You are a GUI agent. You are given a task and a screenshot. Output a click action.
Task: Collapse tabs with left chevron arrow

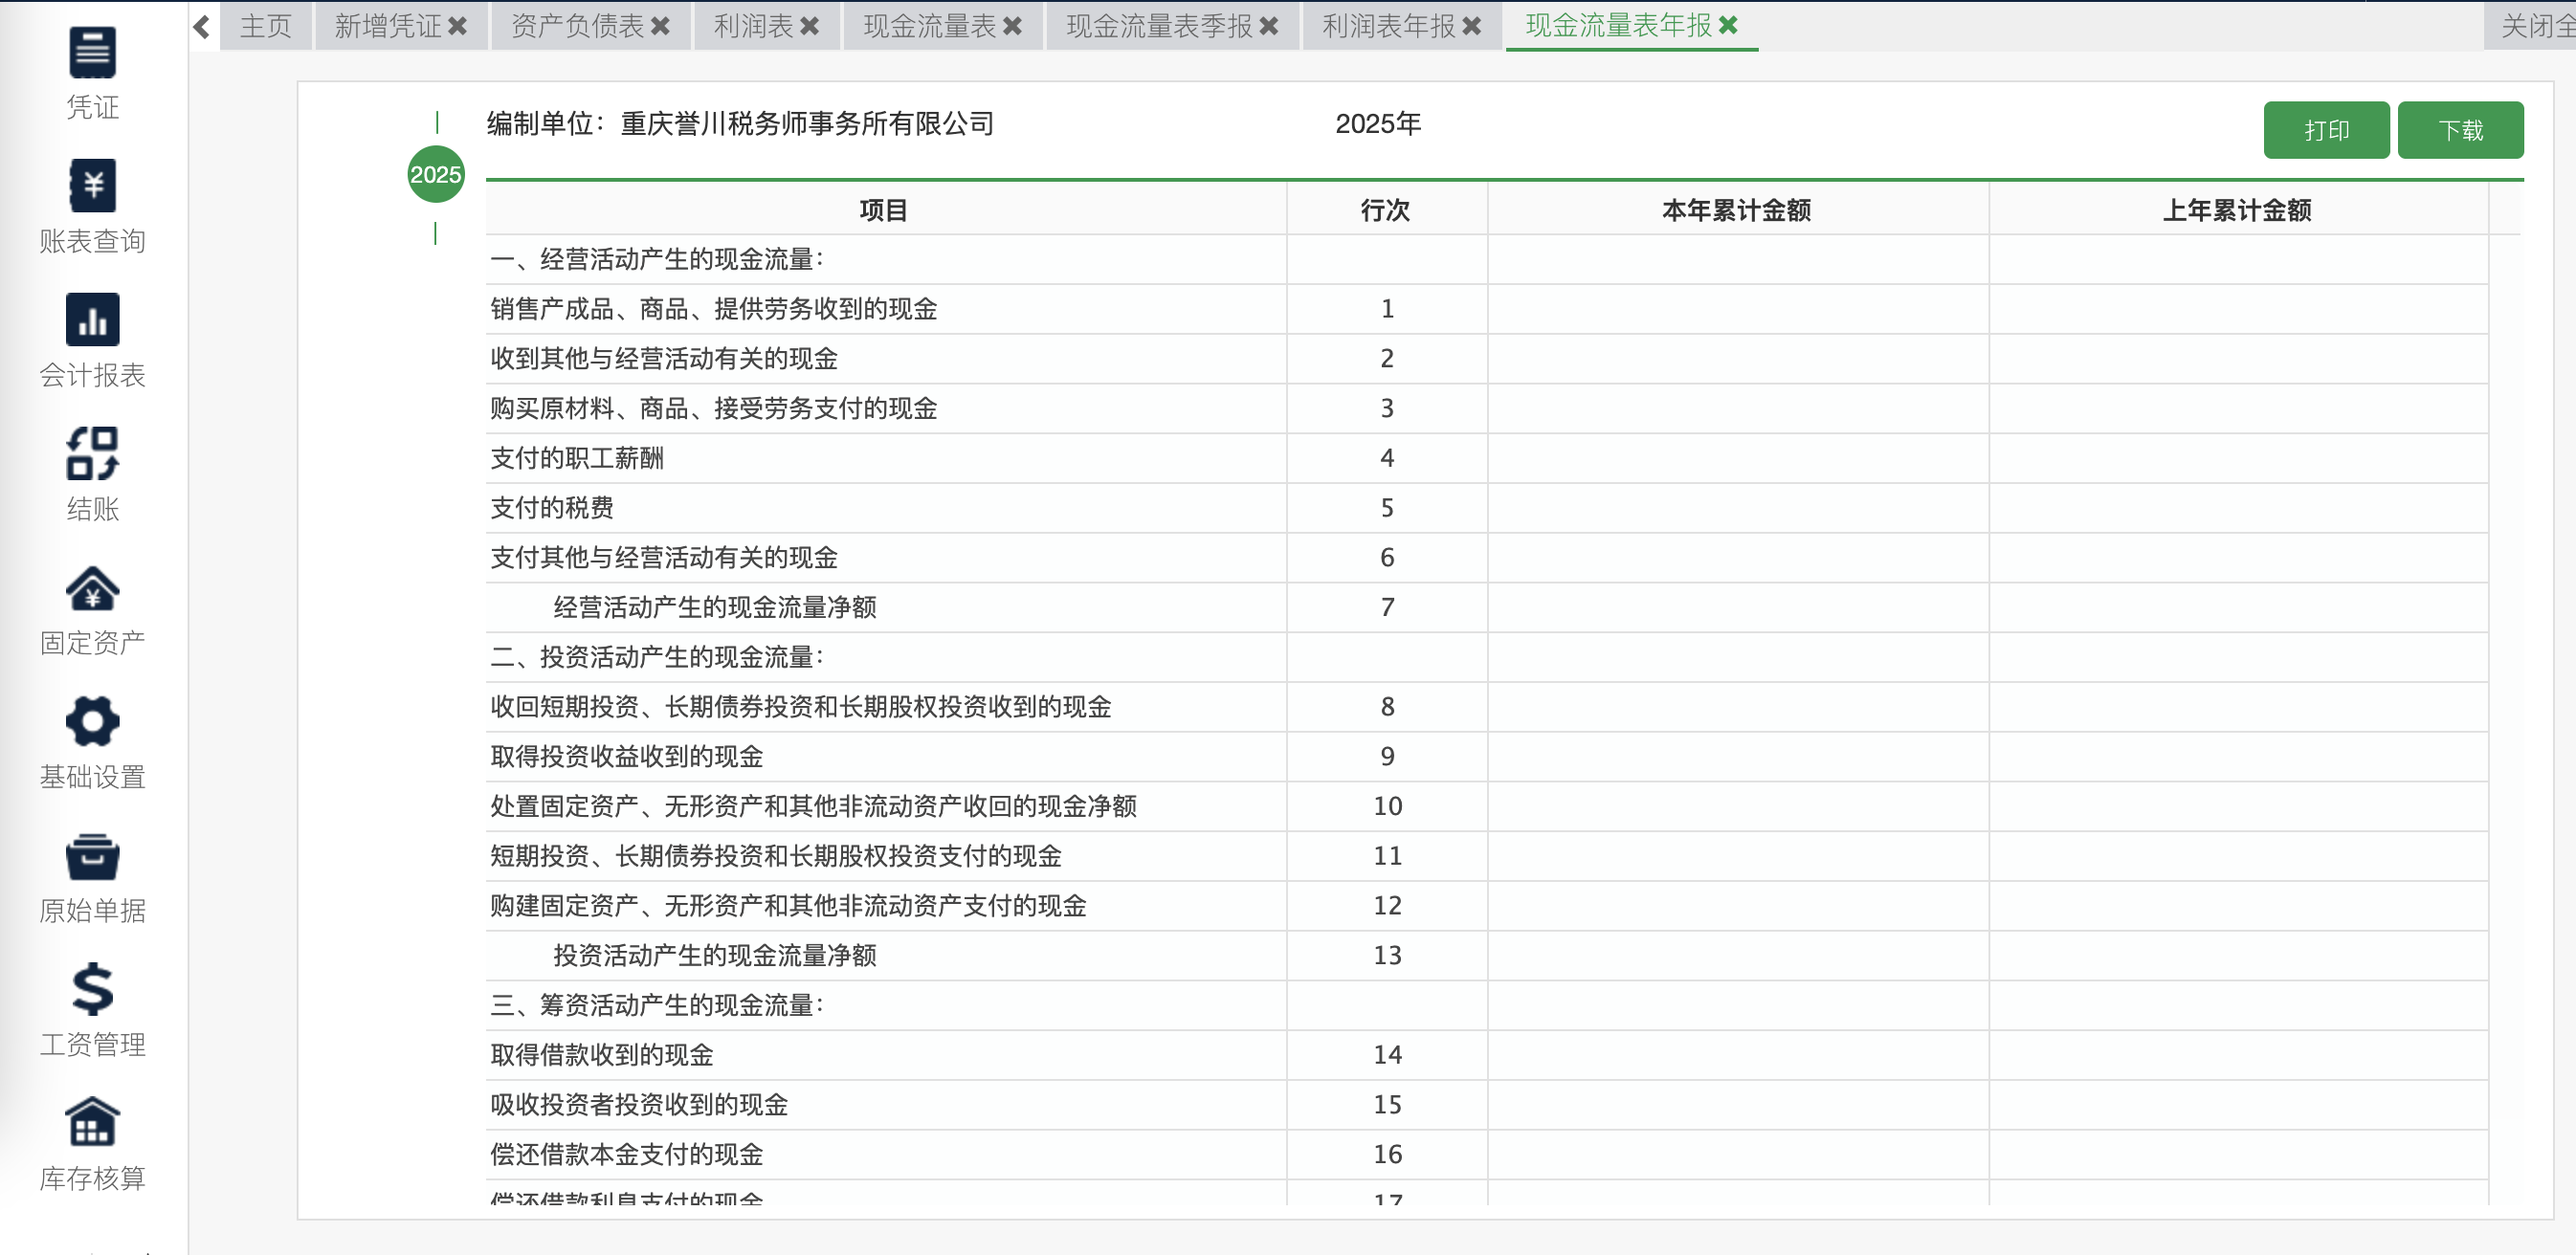202,26
